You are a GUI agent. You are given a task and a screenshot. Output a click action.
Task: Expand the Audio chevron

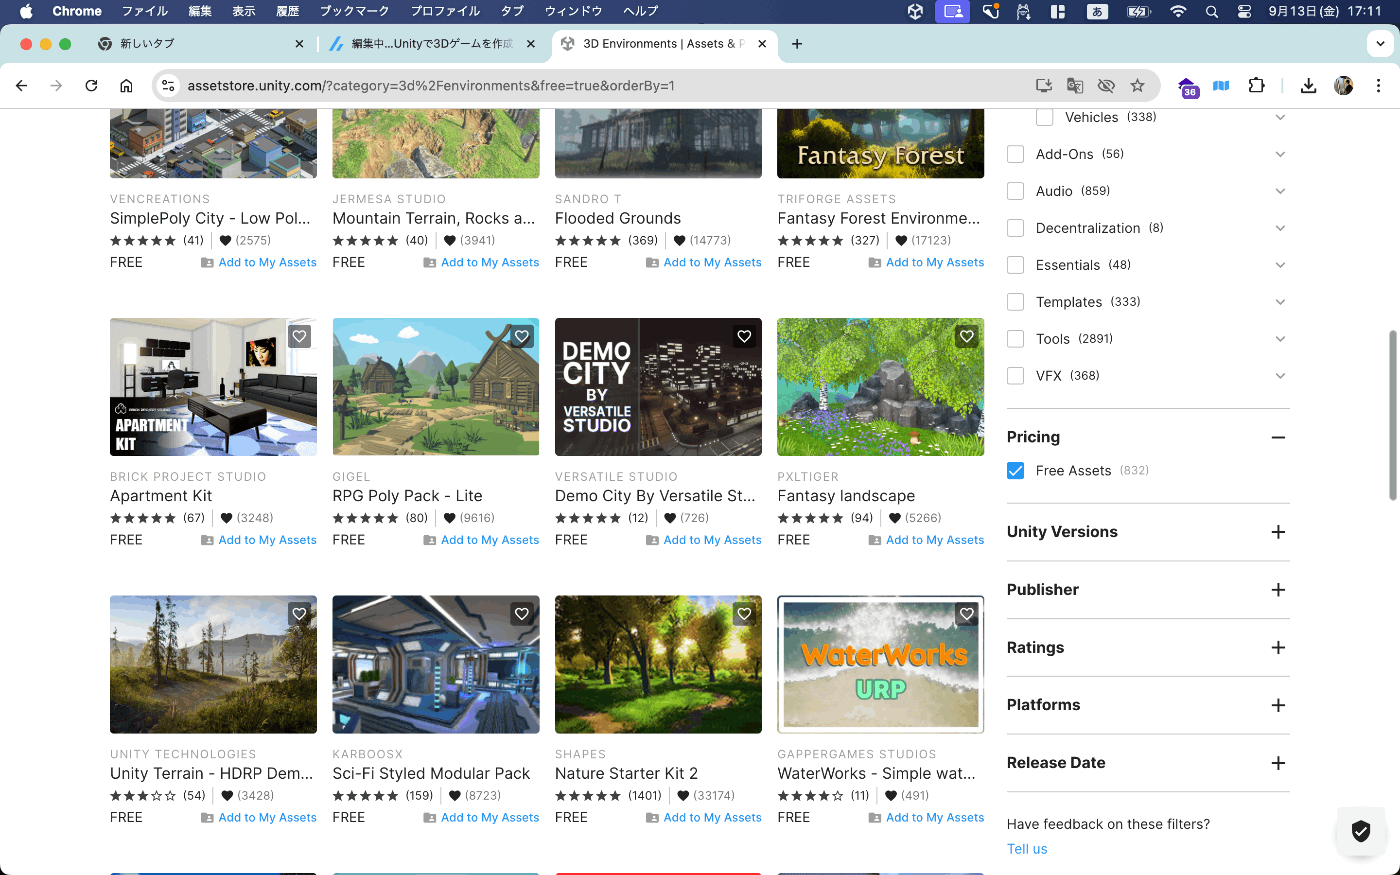point(1280,191)
